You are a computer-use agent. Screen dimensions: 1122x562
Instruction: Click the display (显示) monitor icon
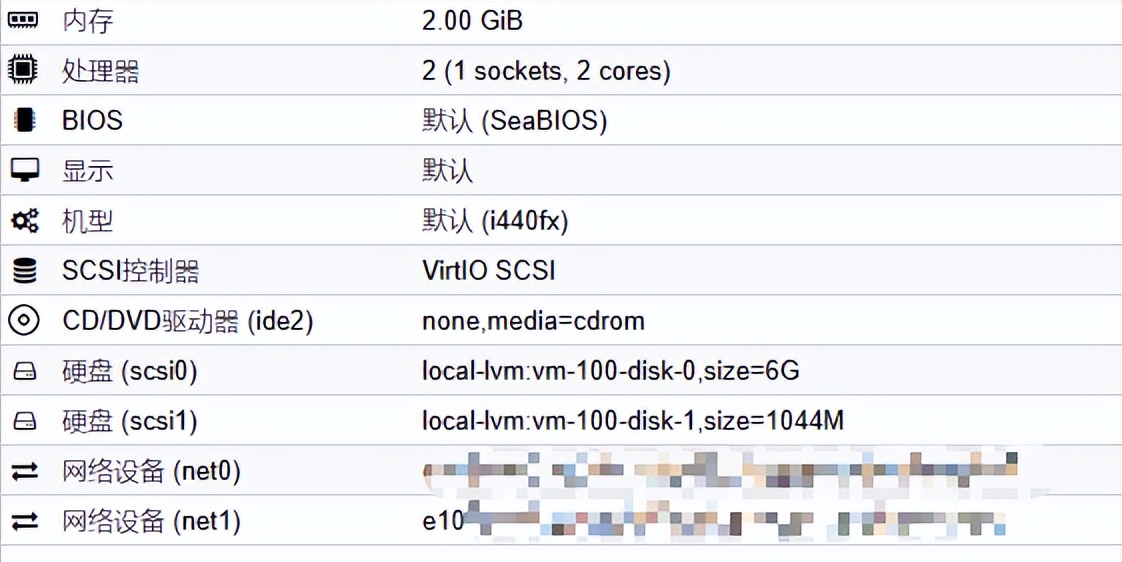(24, 170)
